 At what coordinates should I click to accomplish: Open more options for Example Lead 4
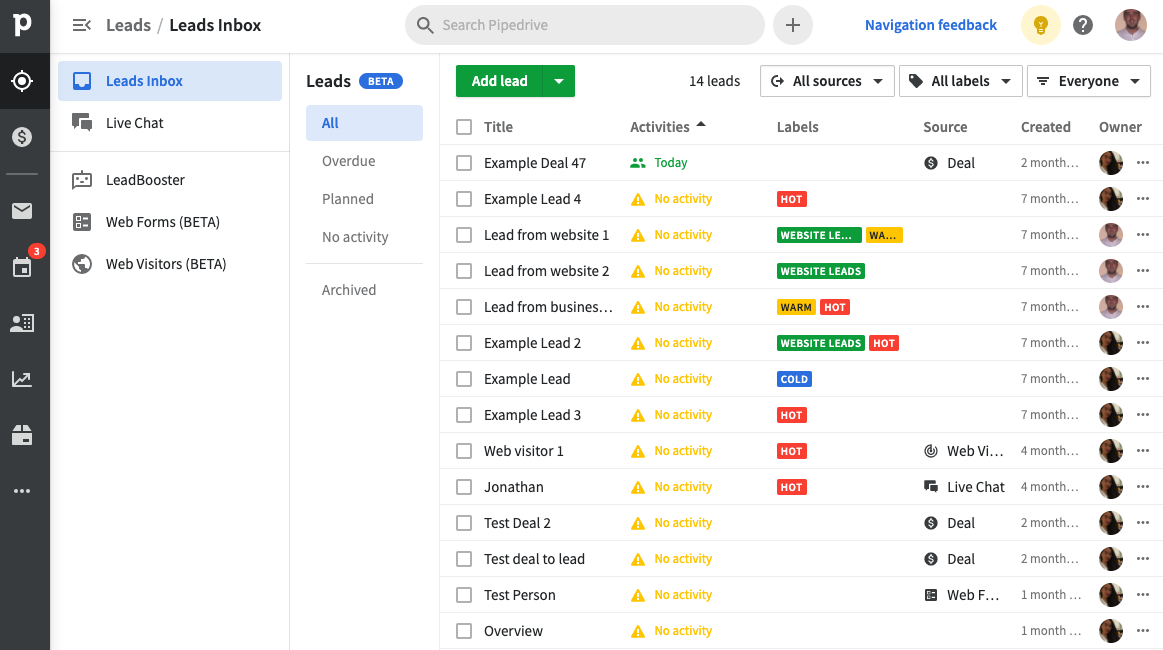pyautogui.click(x=1143, y=199)
